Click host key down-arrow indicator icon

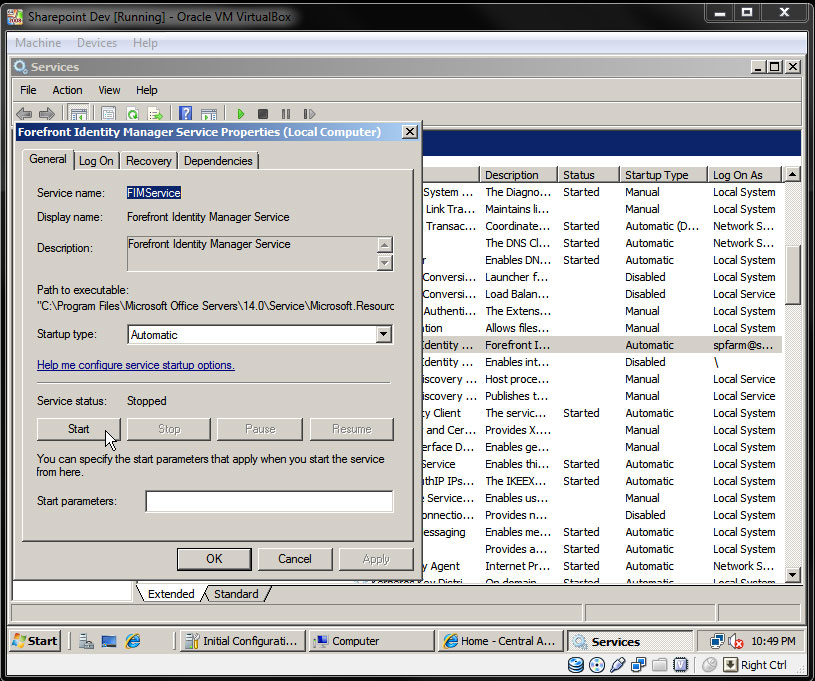click(x=730, y=665)
